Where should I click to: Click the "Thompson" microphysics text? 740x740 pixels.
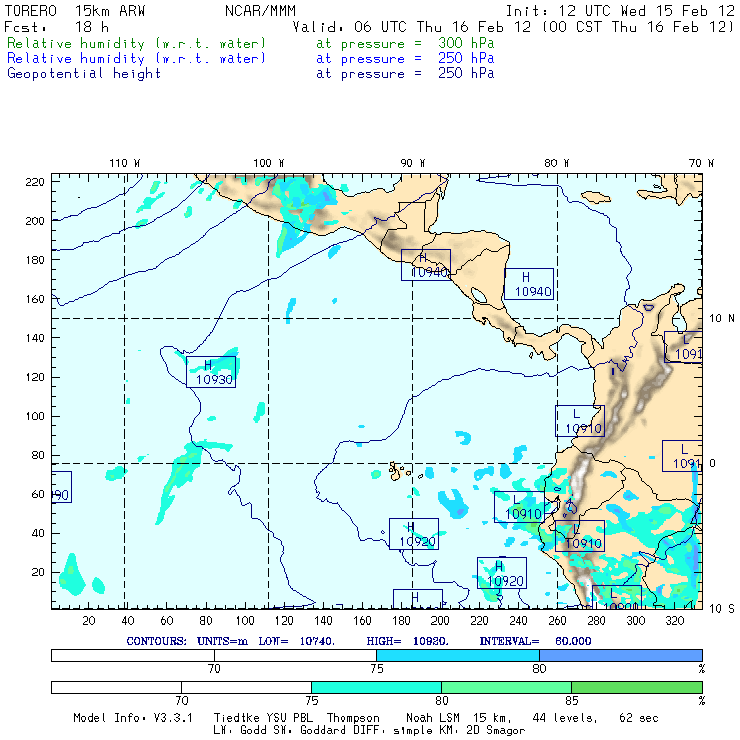tap(353, 718)
